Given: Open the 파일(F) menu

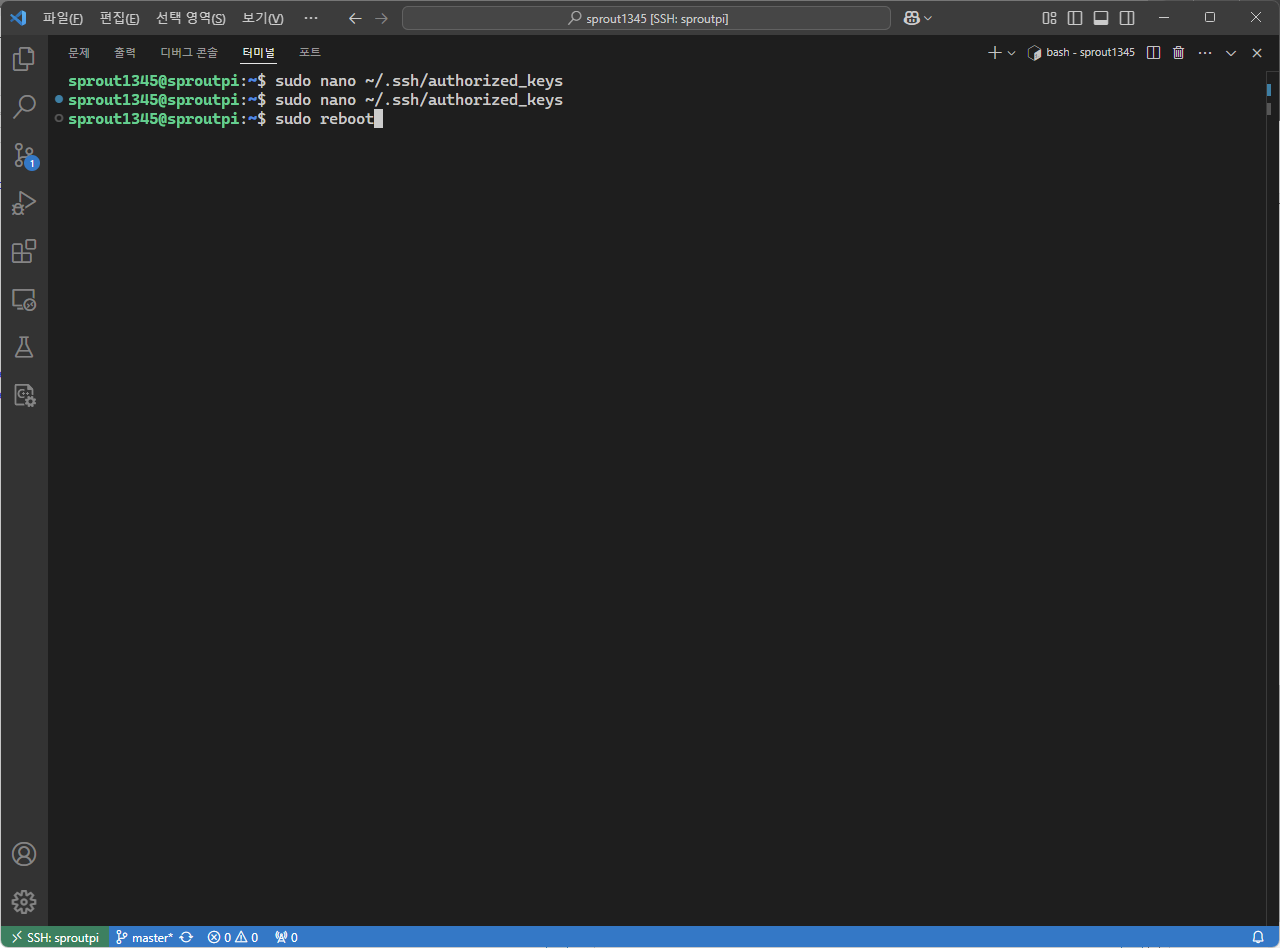Looking at the screenshot, I should [x=63, y=18].
